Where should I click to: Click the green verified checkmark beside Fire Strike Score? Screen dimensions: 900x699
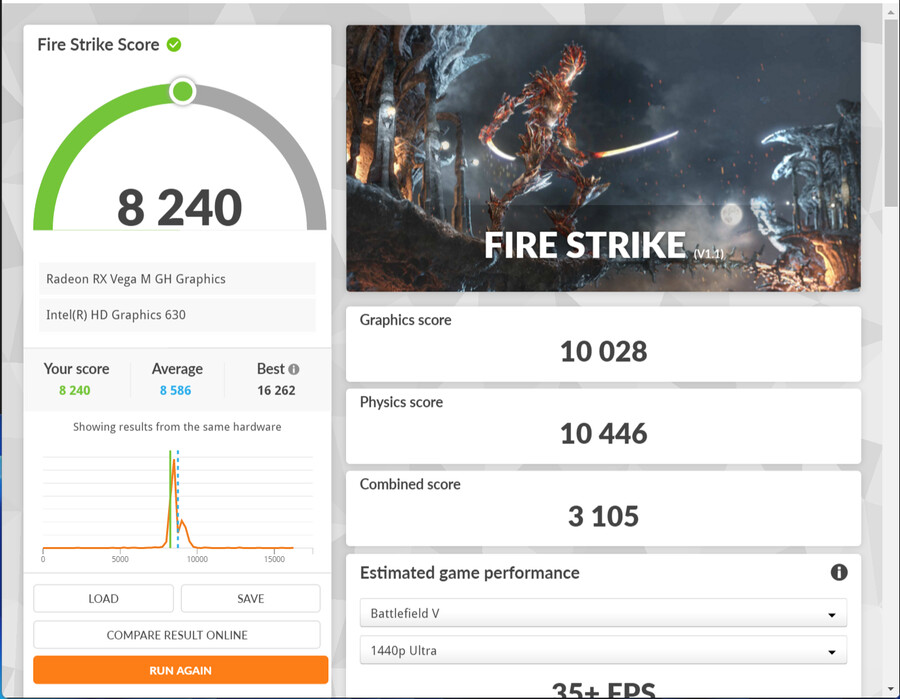tap(173, 44)
